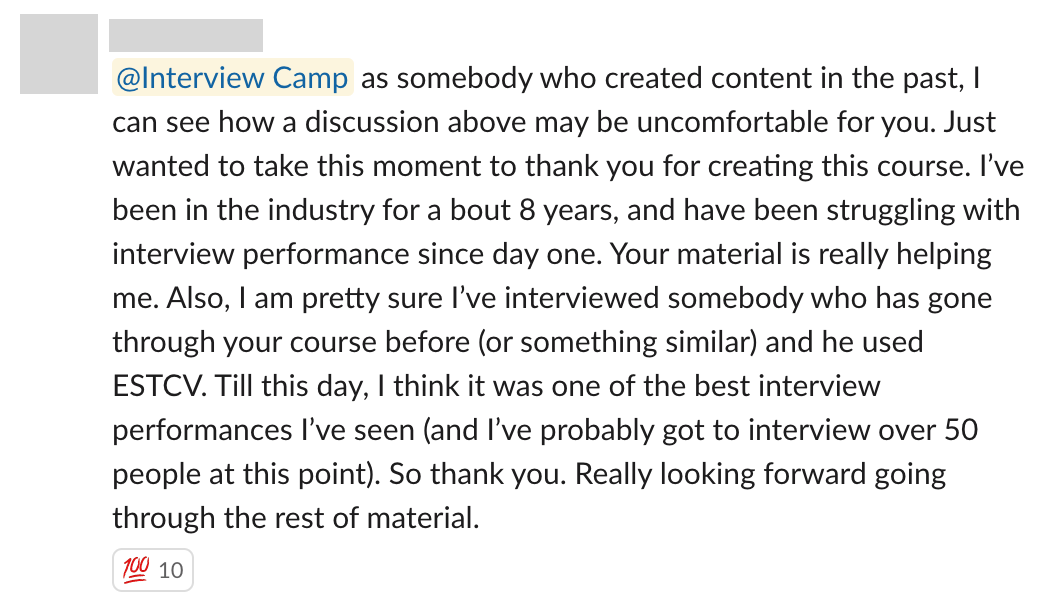Click the phrase "Really looking forward going"
1046x604 pixels.
[760, 475]
